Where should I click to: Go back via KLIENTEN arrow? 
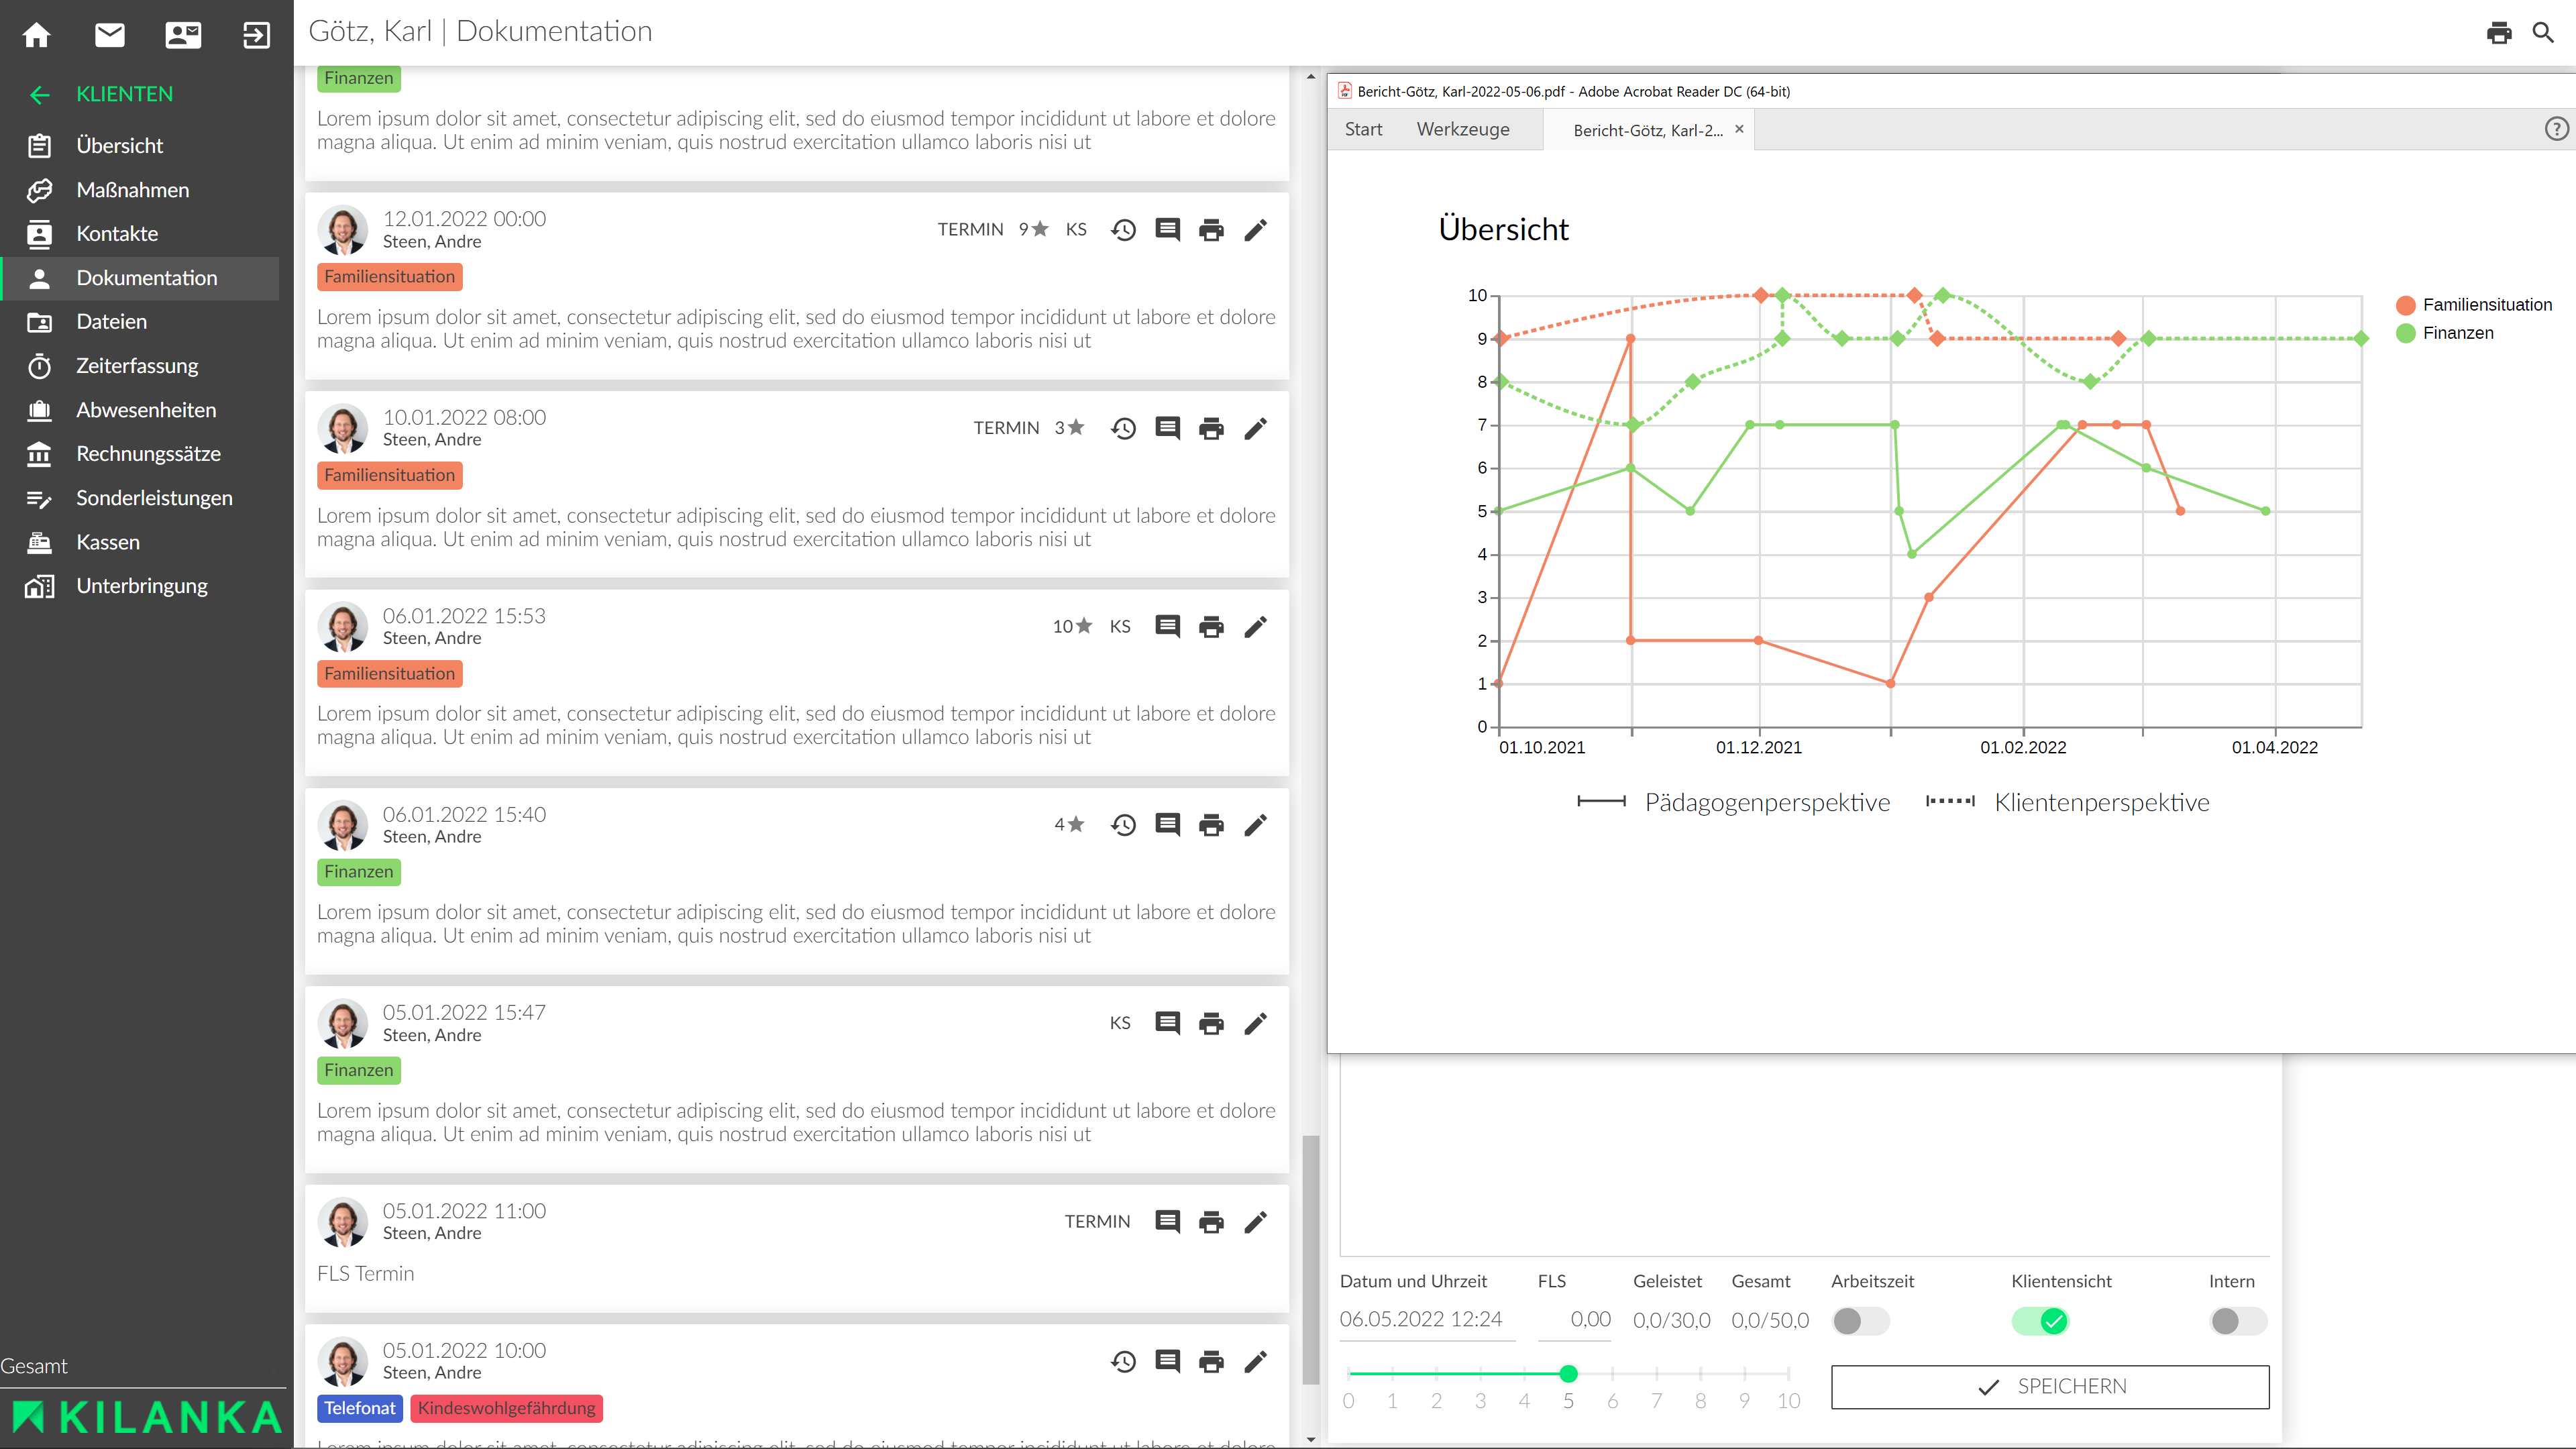40,94
